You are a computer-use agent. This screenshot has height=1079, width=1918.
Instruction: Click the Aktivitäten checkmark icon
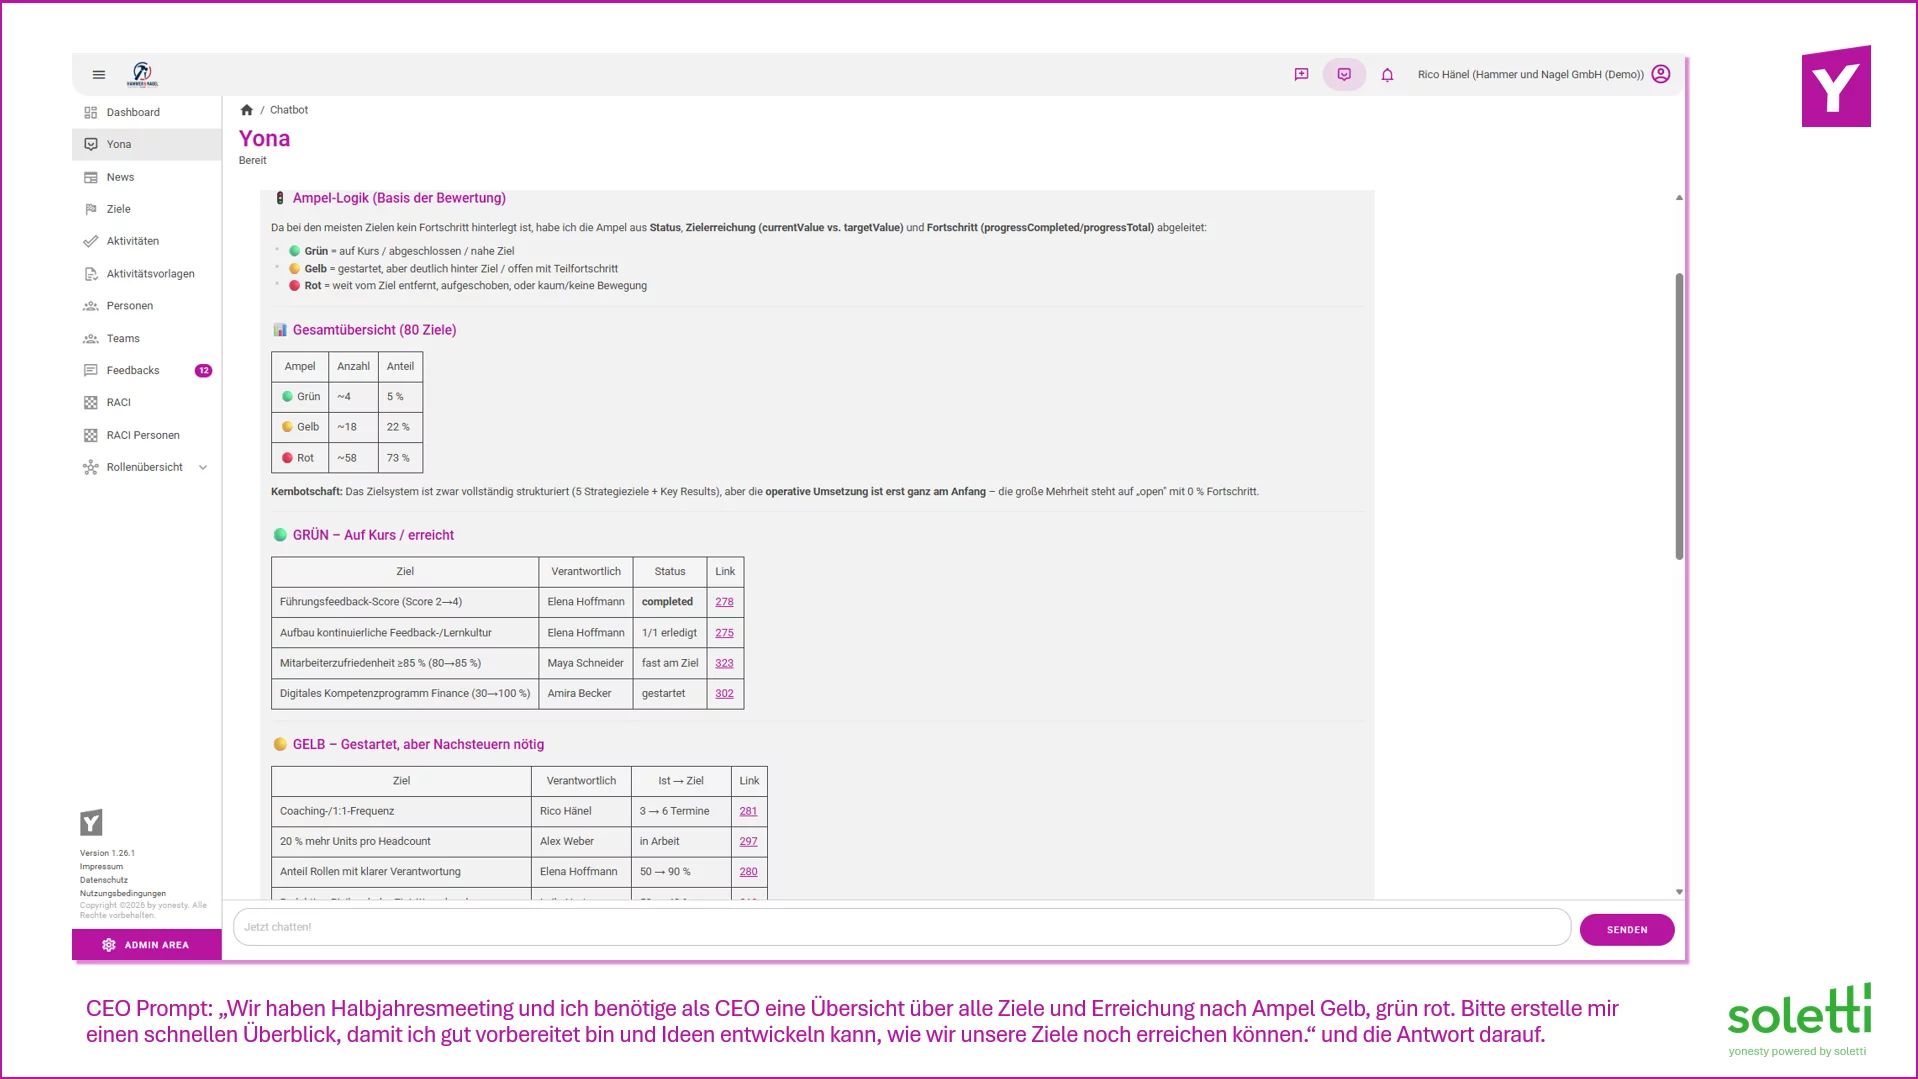(91, 241)
